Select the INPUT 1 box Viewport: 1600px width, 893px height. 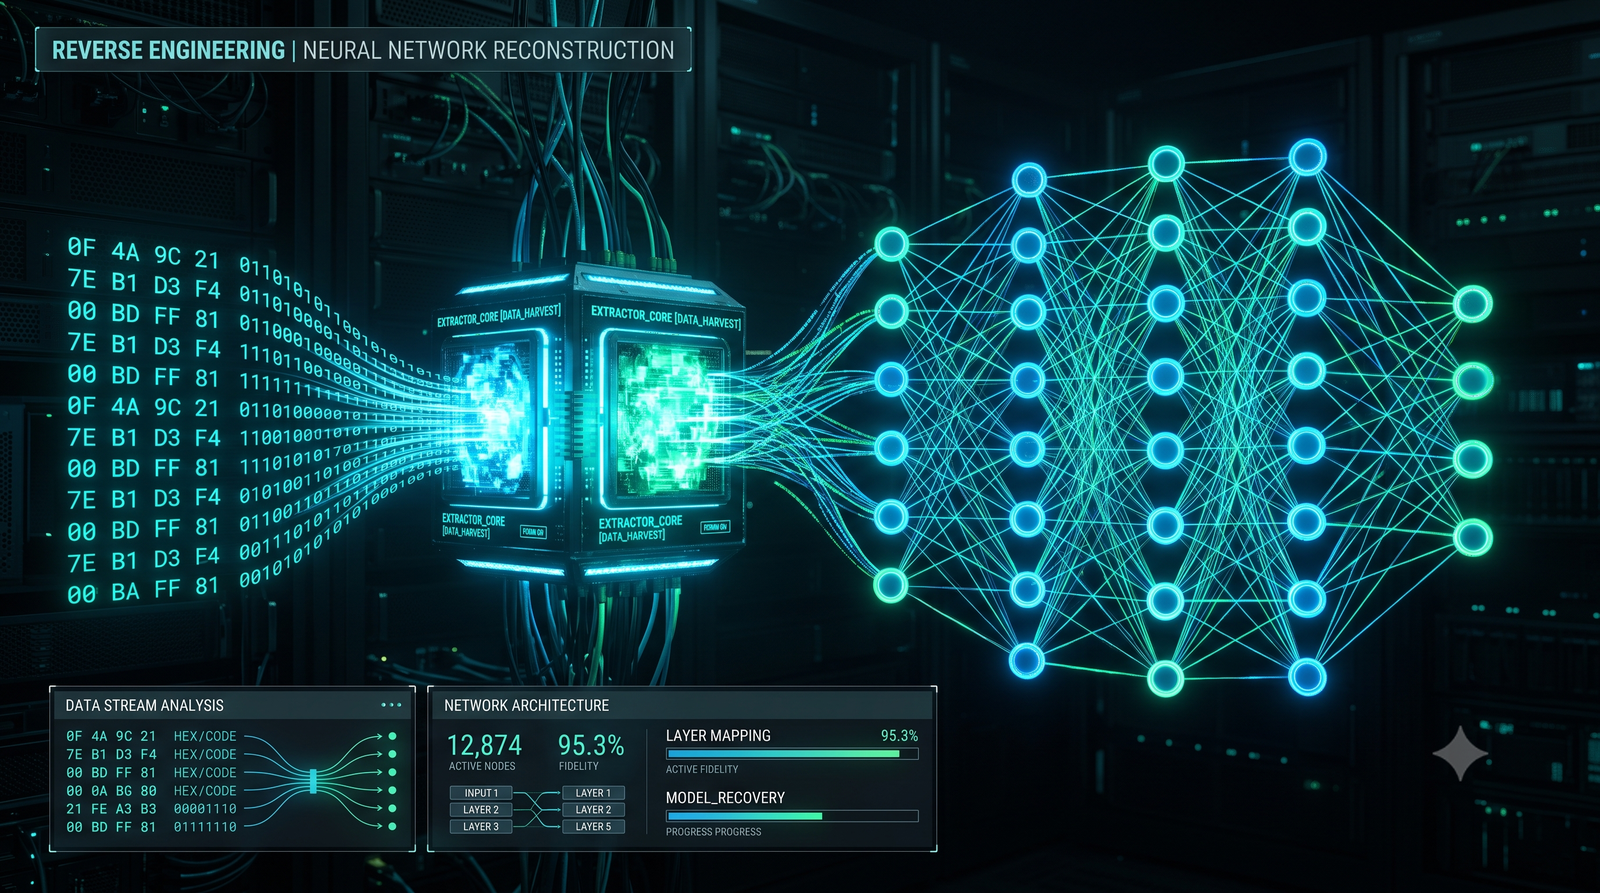481,793
